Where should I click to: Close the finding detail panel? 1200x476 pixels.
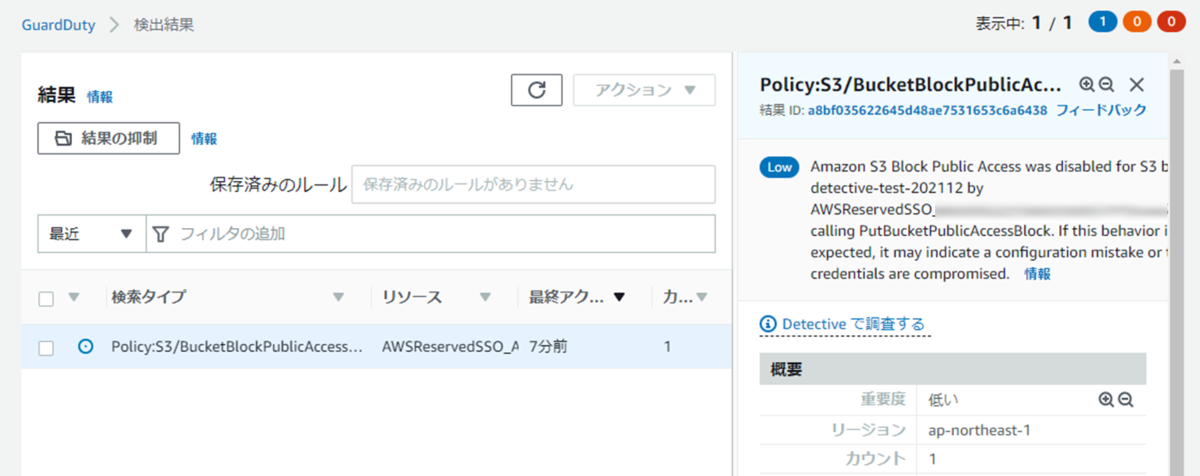click(1136, 85)
